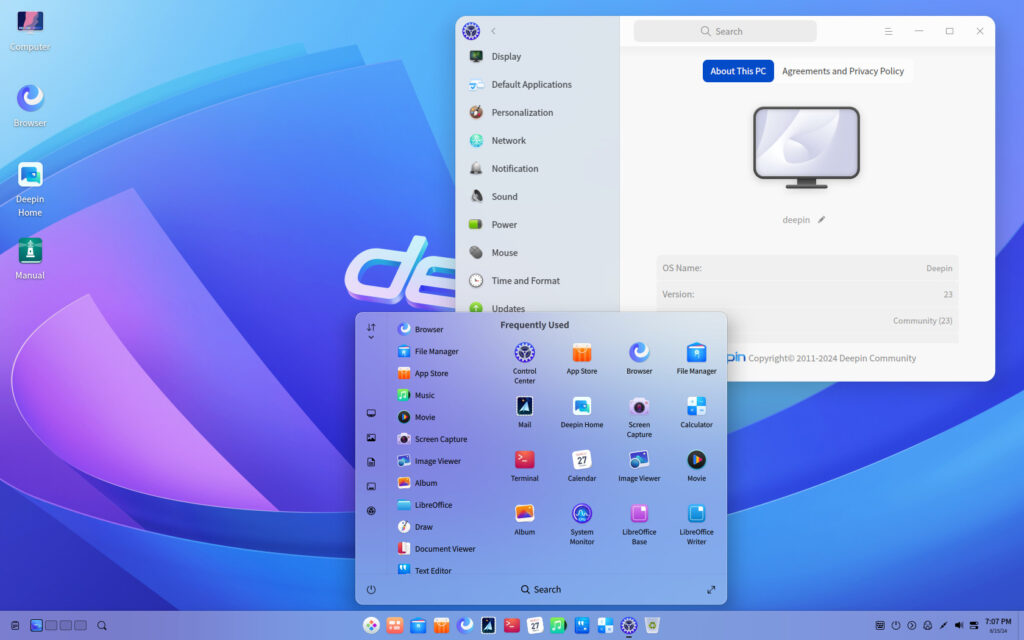1024x640 pixels.
Task: Switch to Agreements and Privacy Policy tab
Action: 842,71
